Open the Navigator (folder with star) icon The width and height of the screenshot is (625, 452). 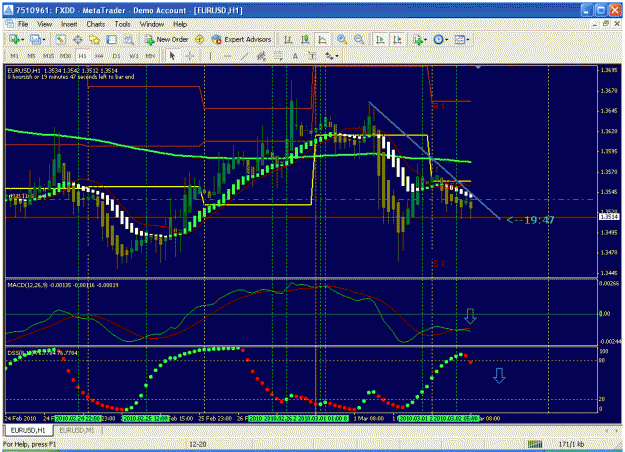pyautogui.click(x=94, y=39)
